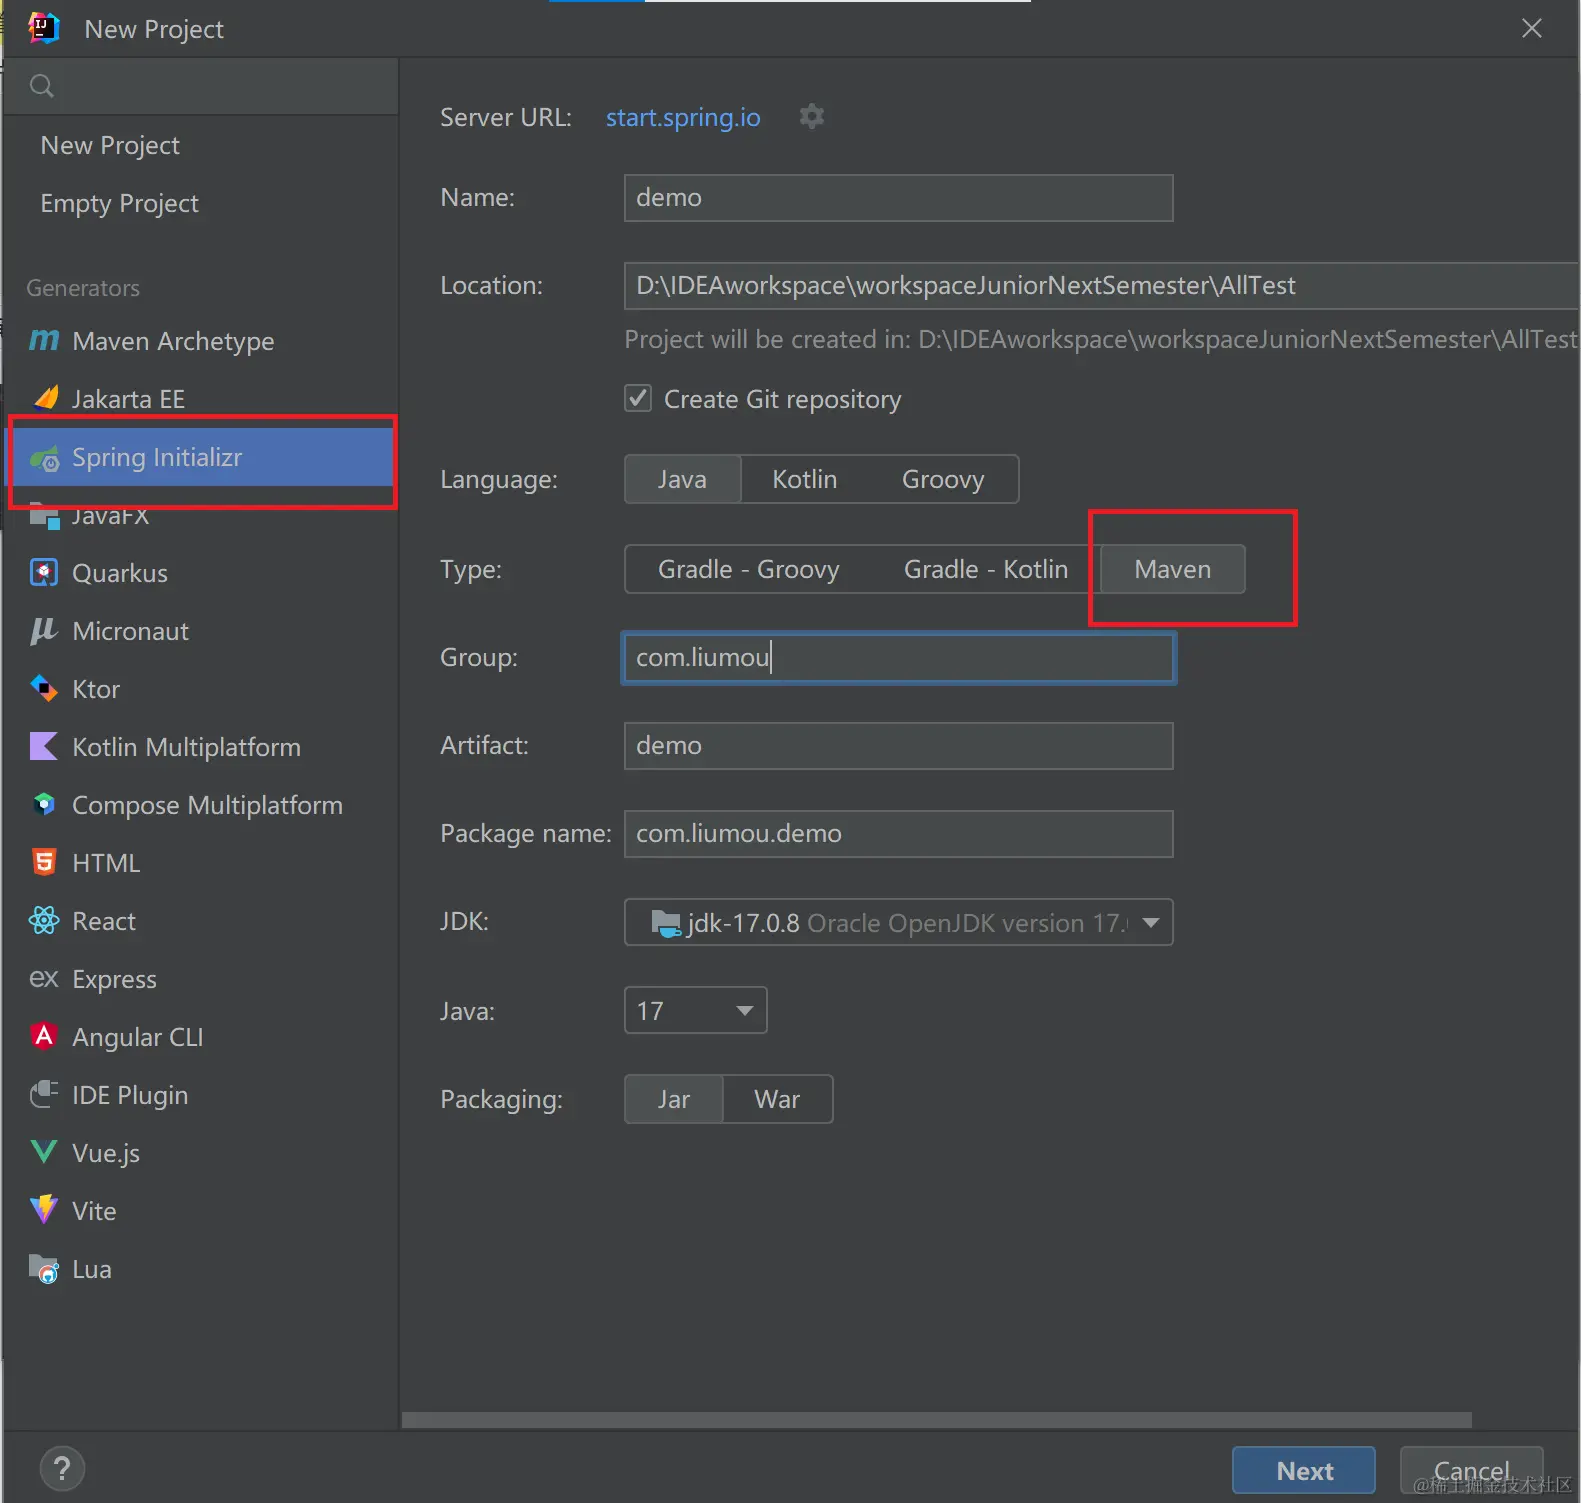
Task: Choose Gradle - Kotlin project type
Action: pyautogui.click(x=986, y=569)
